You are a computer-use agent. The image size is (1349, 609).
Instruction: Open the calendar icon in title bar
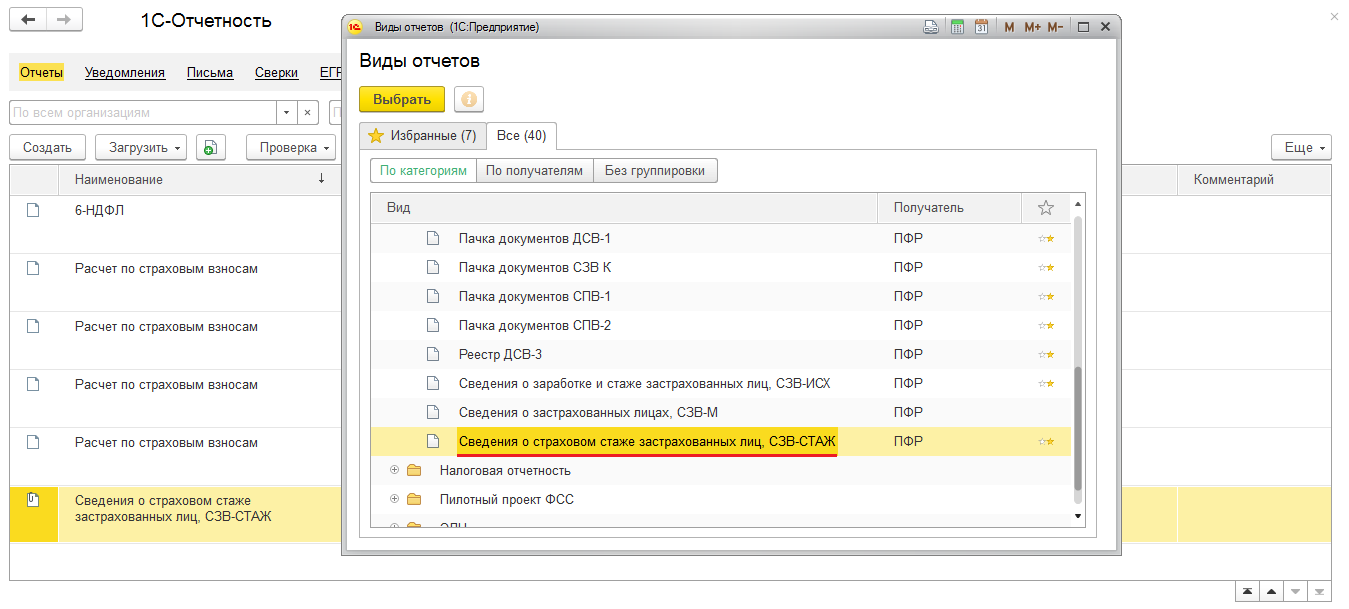coord(982,27)
